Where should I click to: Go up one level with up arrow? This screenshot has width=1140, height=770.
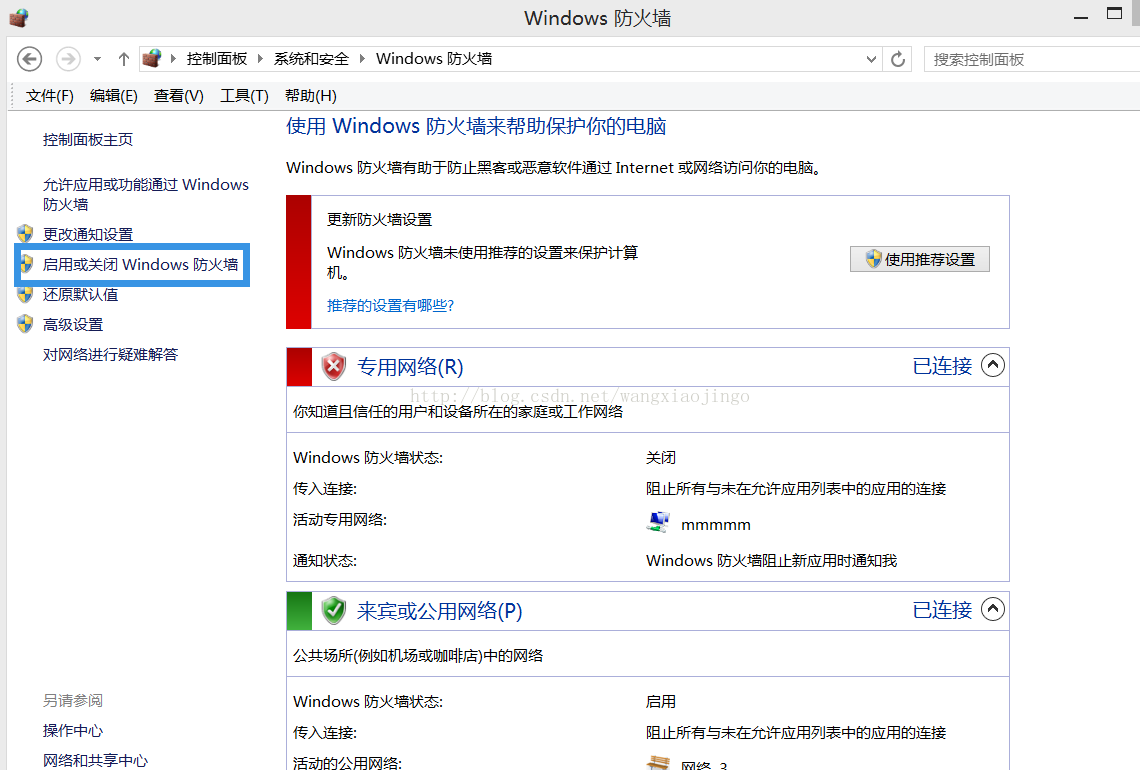pos(124,60)
